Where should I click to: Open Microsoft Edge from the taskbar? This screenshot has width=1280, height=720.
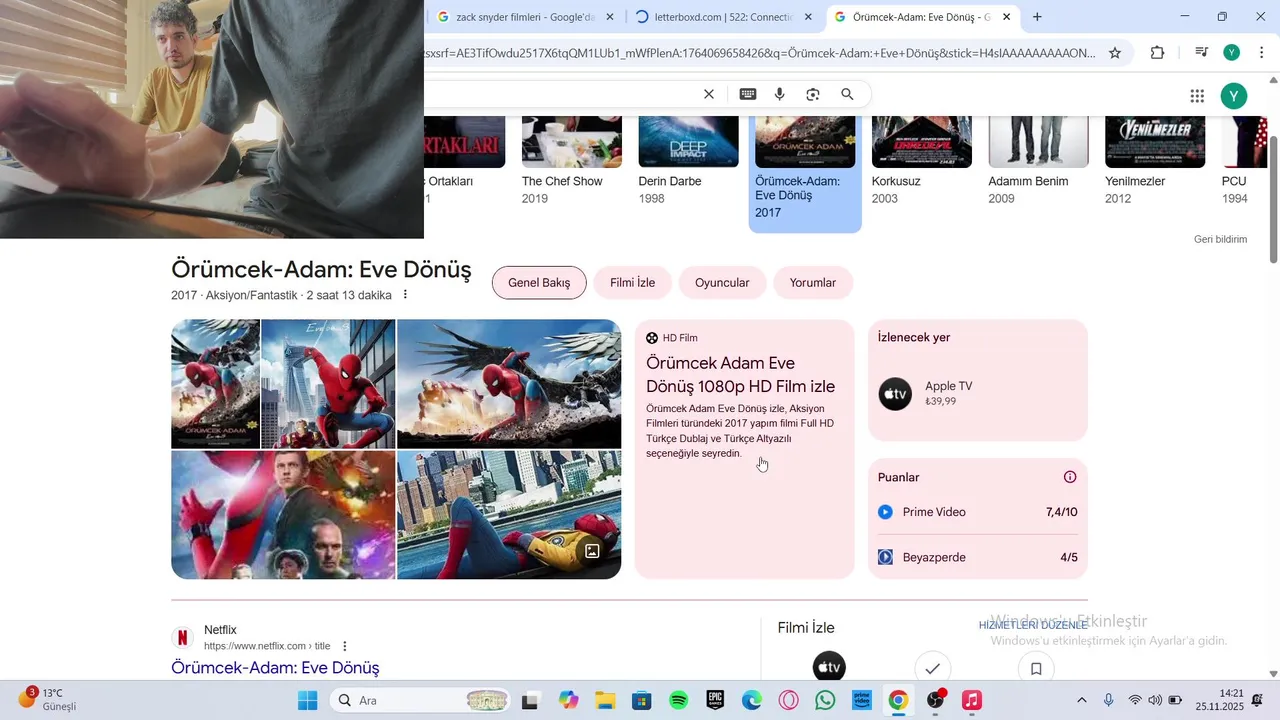coord(752,700)
